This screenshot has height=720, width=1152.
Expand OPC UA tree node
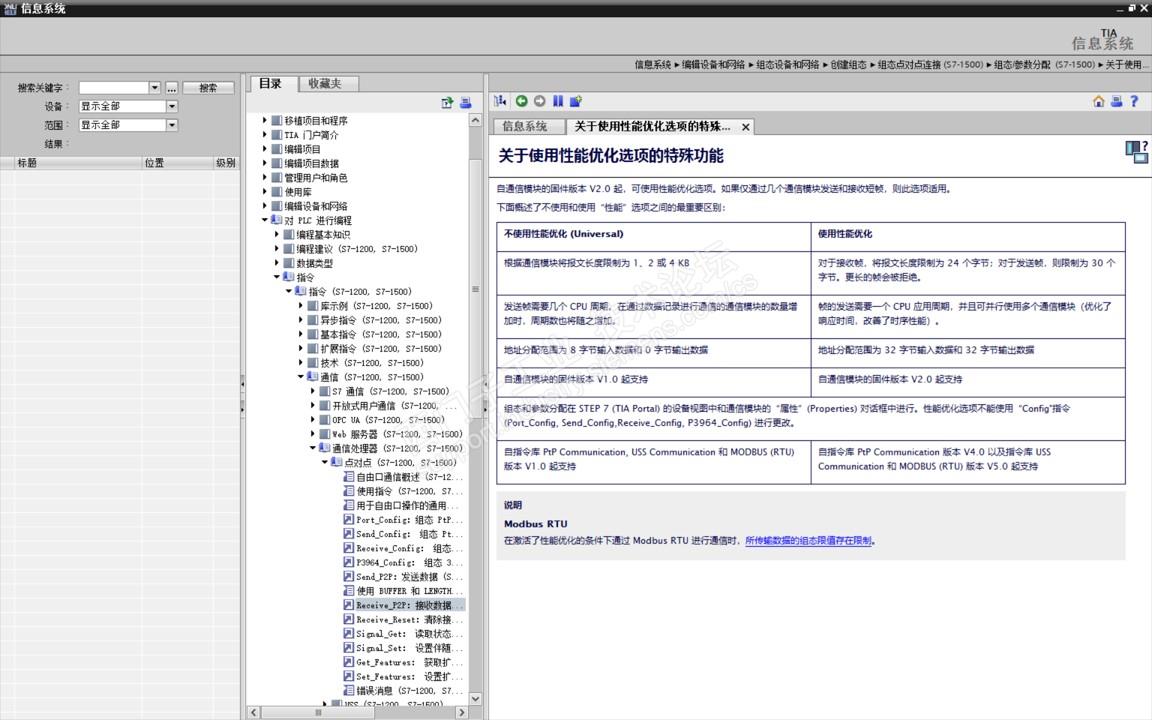[312, 420]
